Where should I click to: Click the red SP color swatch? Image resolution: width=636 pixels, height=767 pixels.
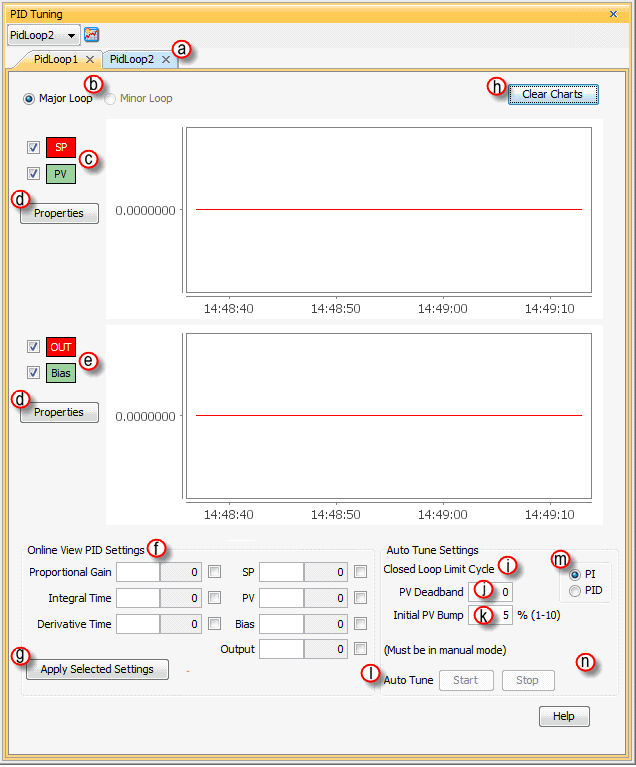[61, 147]
